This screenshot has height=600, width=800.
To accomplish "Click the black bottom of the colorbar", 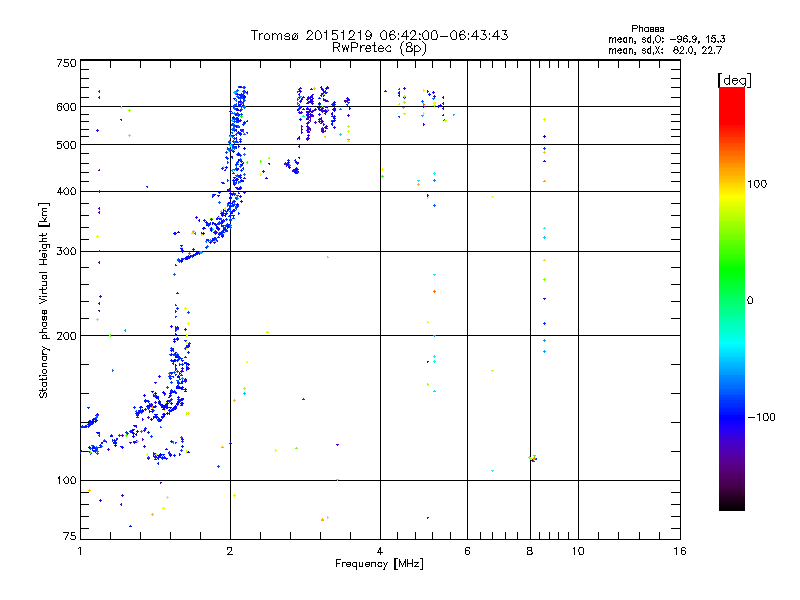I will click(x=732, y=503).
